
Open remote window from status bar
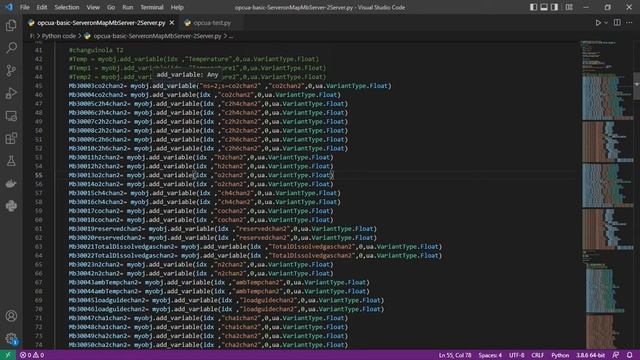point(7,355)
